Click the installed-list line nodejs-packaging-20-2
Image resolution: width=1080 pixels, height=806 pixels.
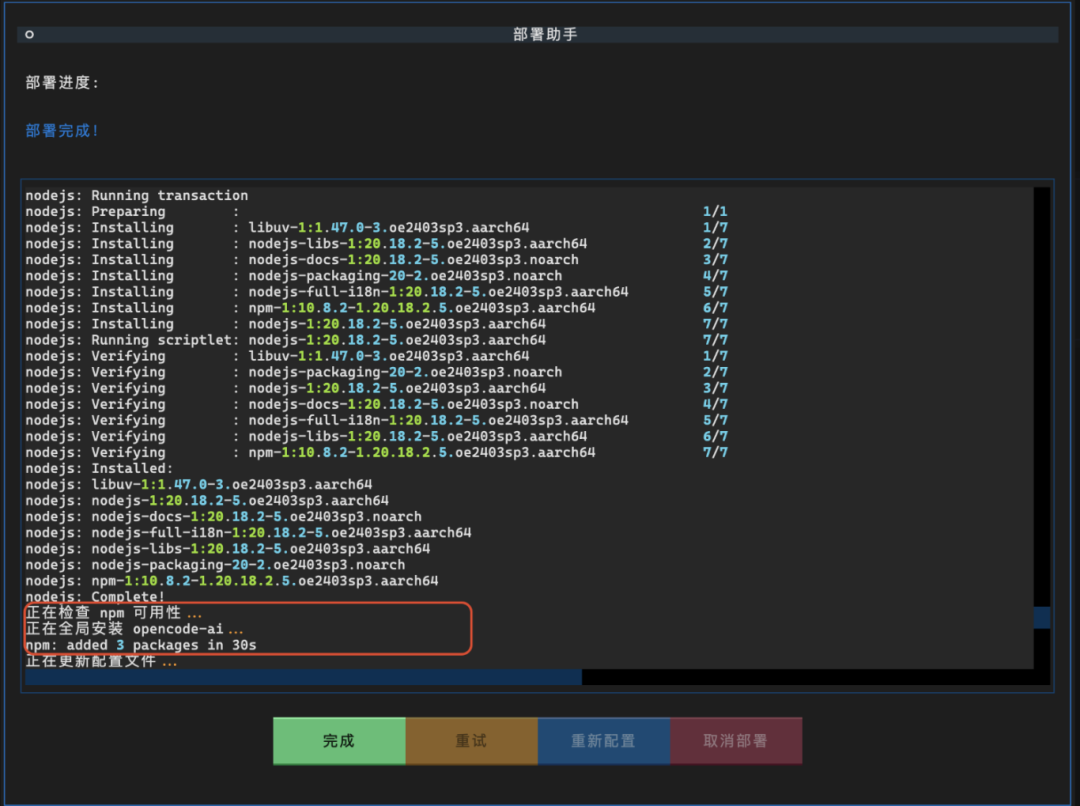click(215, 565)
